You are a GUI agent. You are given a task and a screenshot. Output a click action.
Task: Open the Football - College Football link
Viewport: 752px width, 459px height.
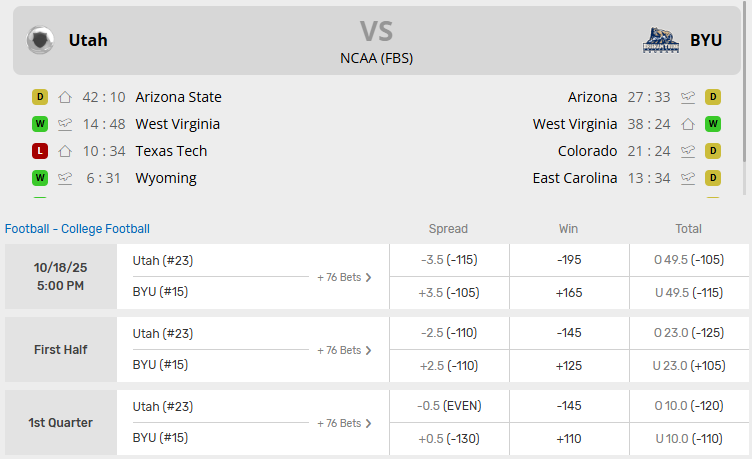click(x=77, y=229)
